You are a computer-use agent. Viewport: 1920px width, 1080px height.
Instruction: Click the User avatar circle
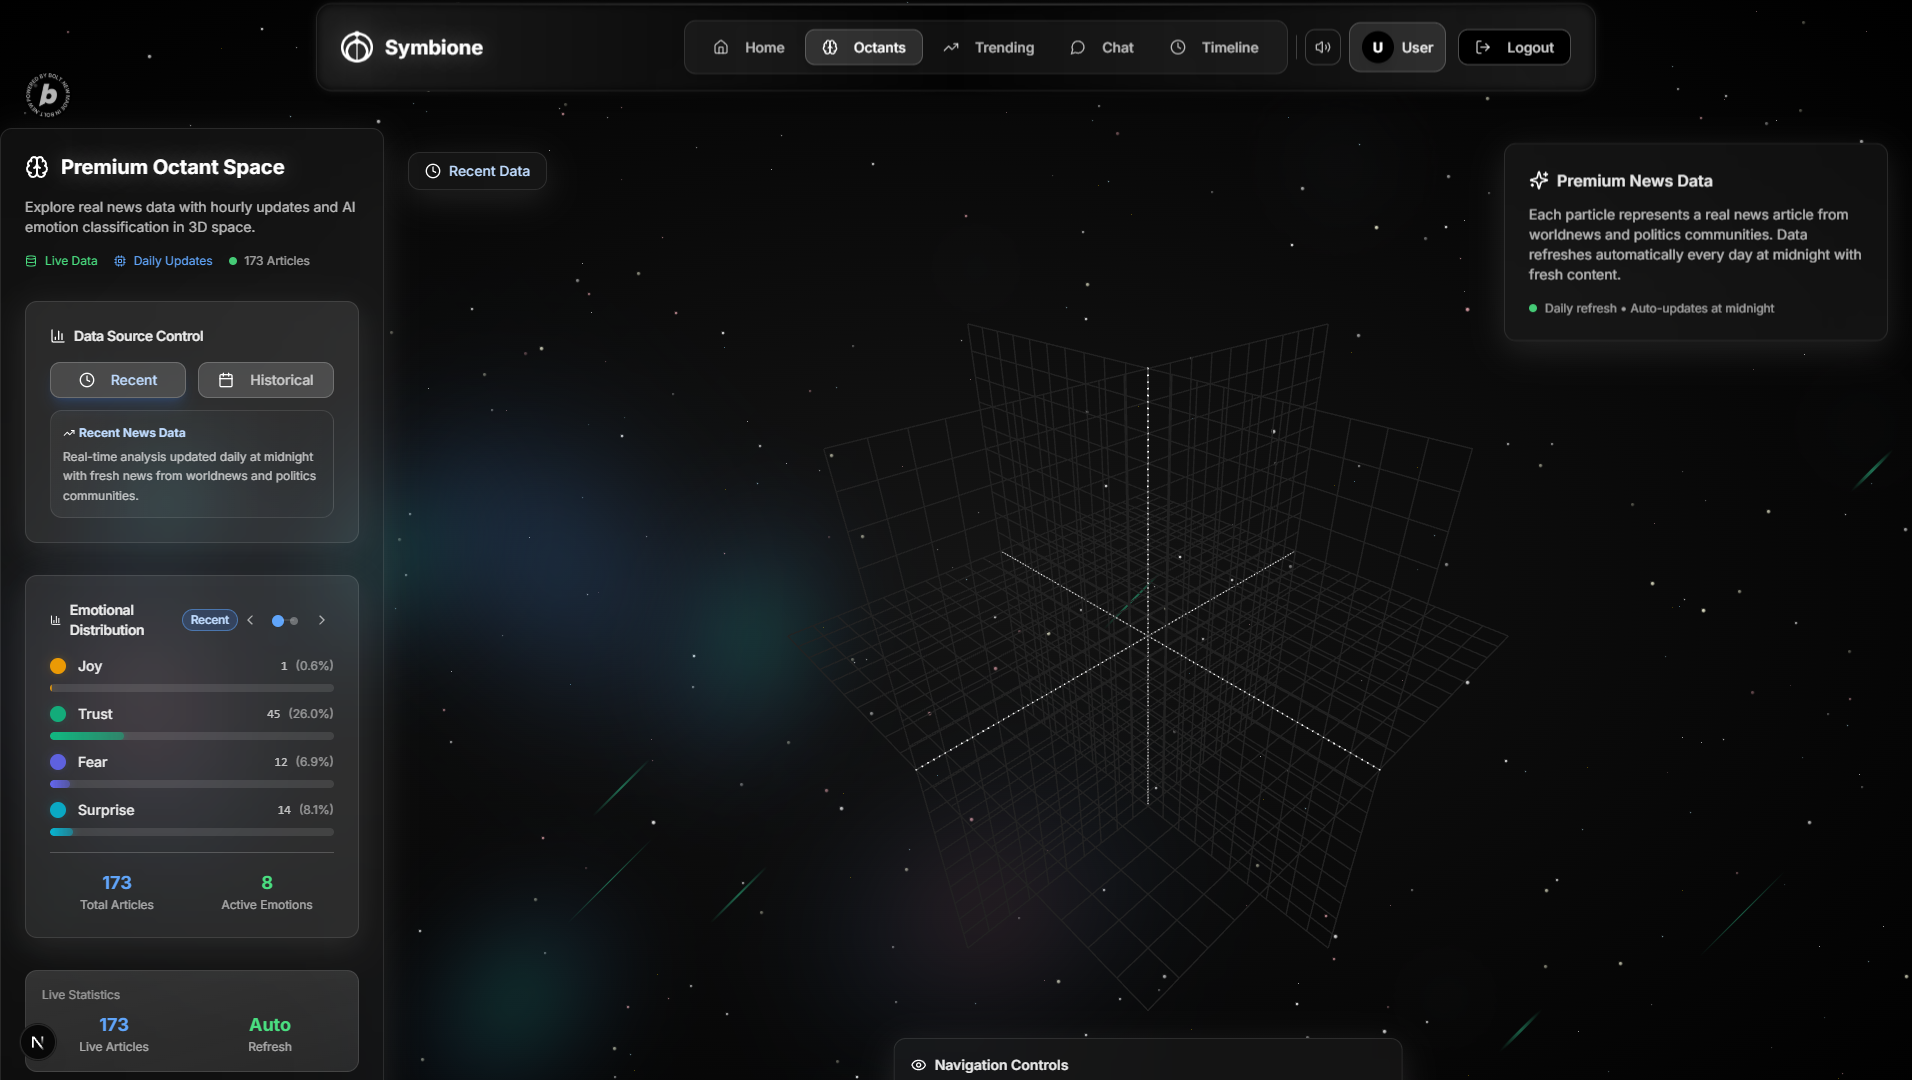pos(1377,47)
